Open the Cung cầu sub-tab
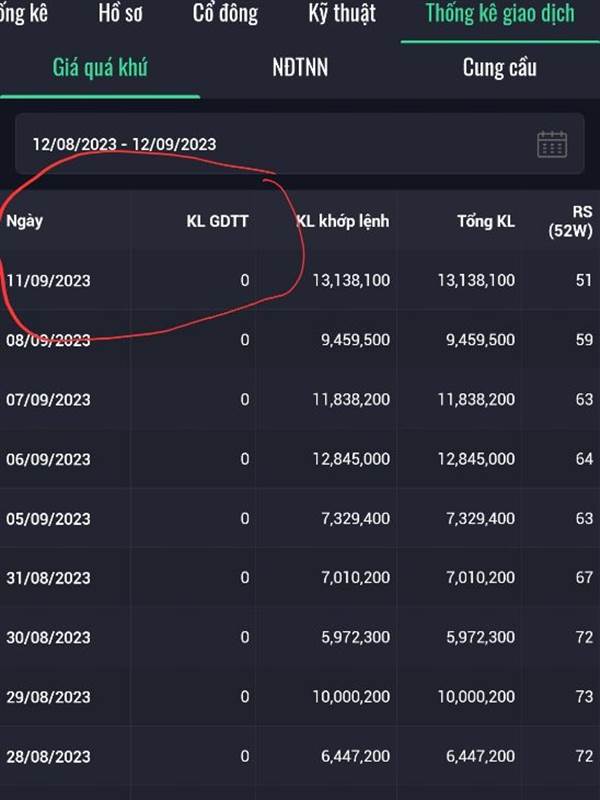 [x=499, y=68]
